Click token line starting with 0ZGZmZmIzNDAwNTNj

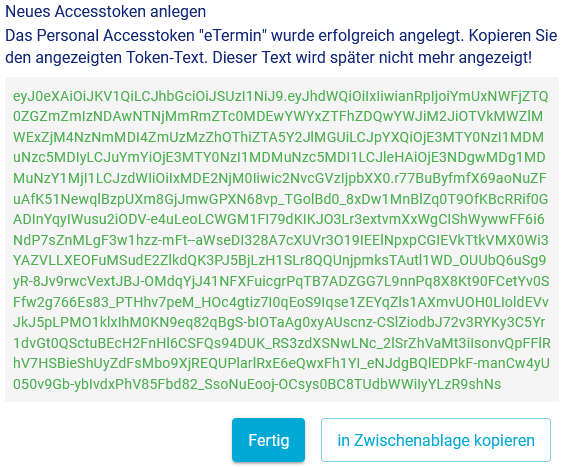pos(278,116)
